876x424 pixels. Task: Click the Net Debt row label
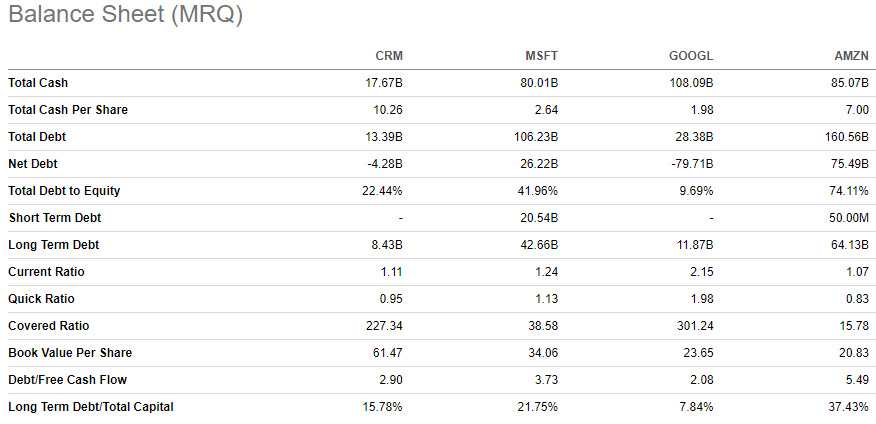click(32, 164)
